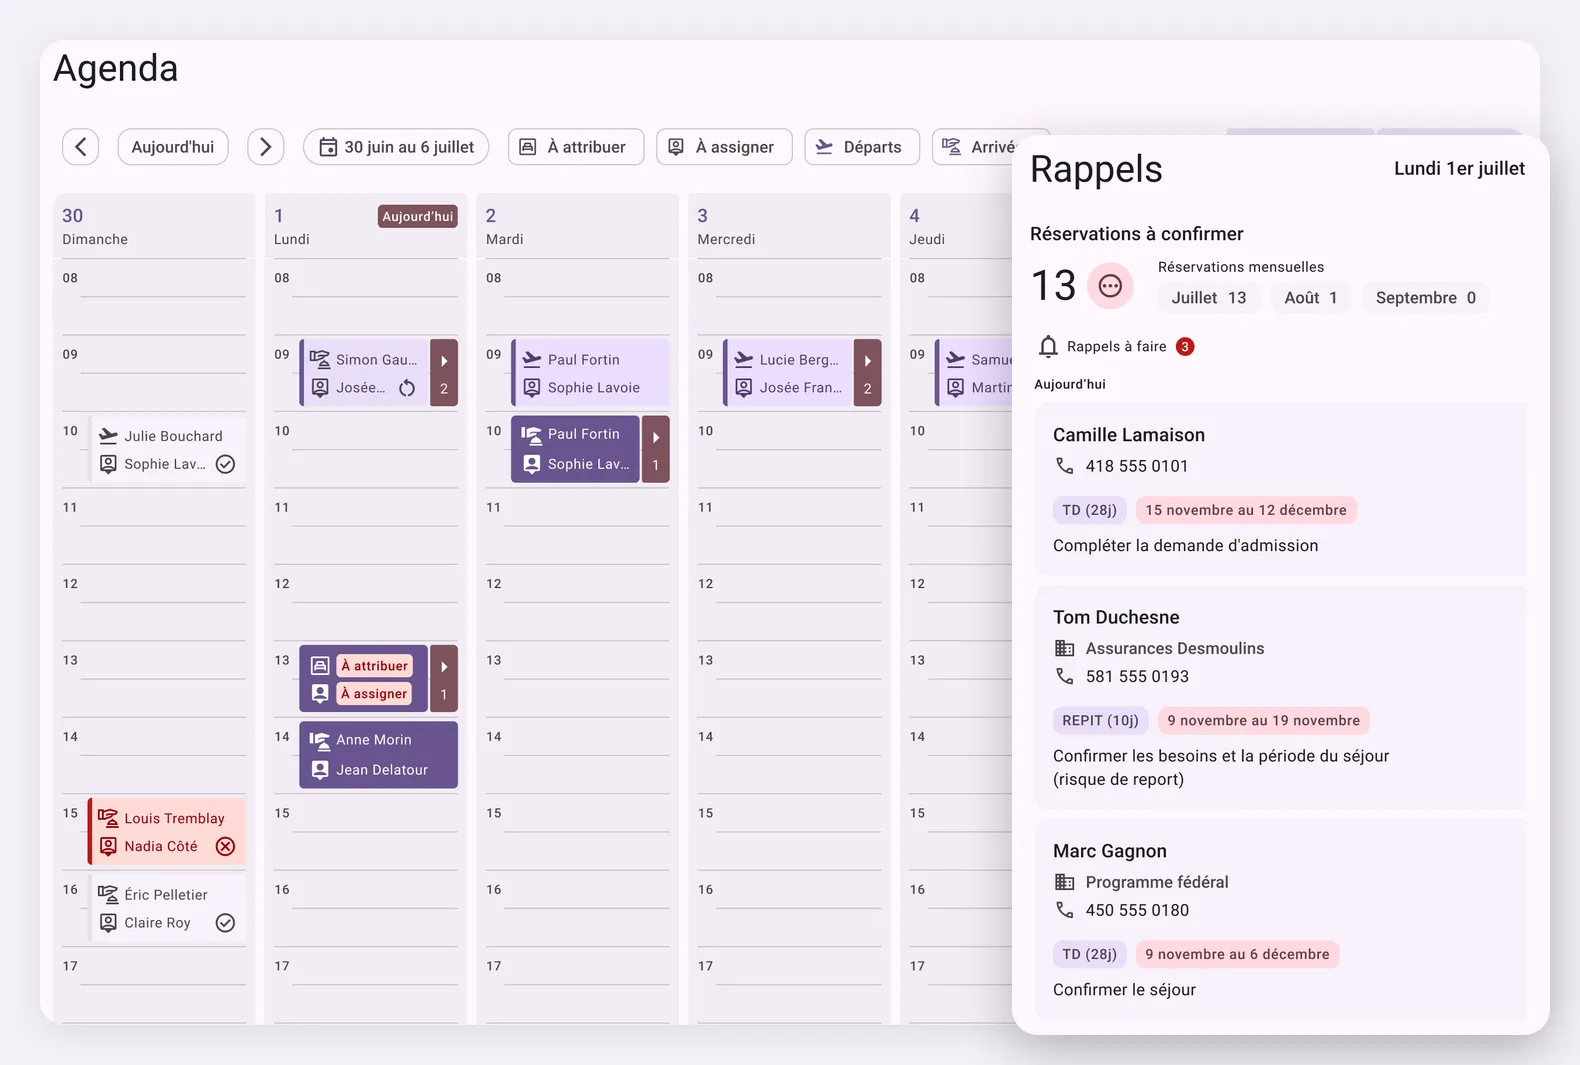Filter by À attribuer
Screen dimensions: 1580x1065
click(576, 147)
